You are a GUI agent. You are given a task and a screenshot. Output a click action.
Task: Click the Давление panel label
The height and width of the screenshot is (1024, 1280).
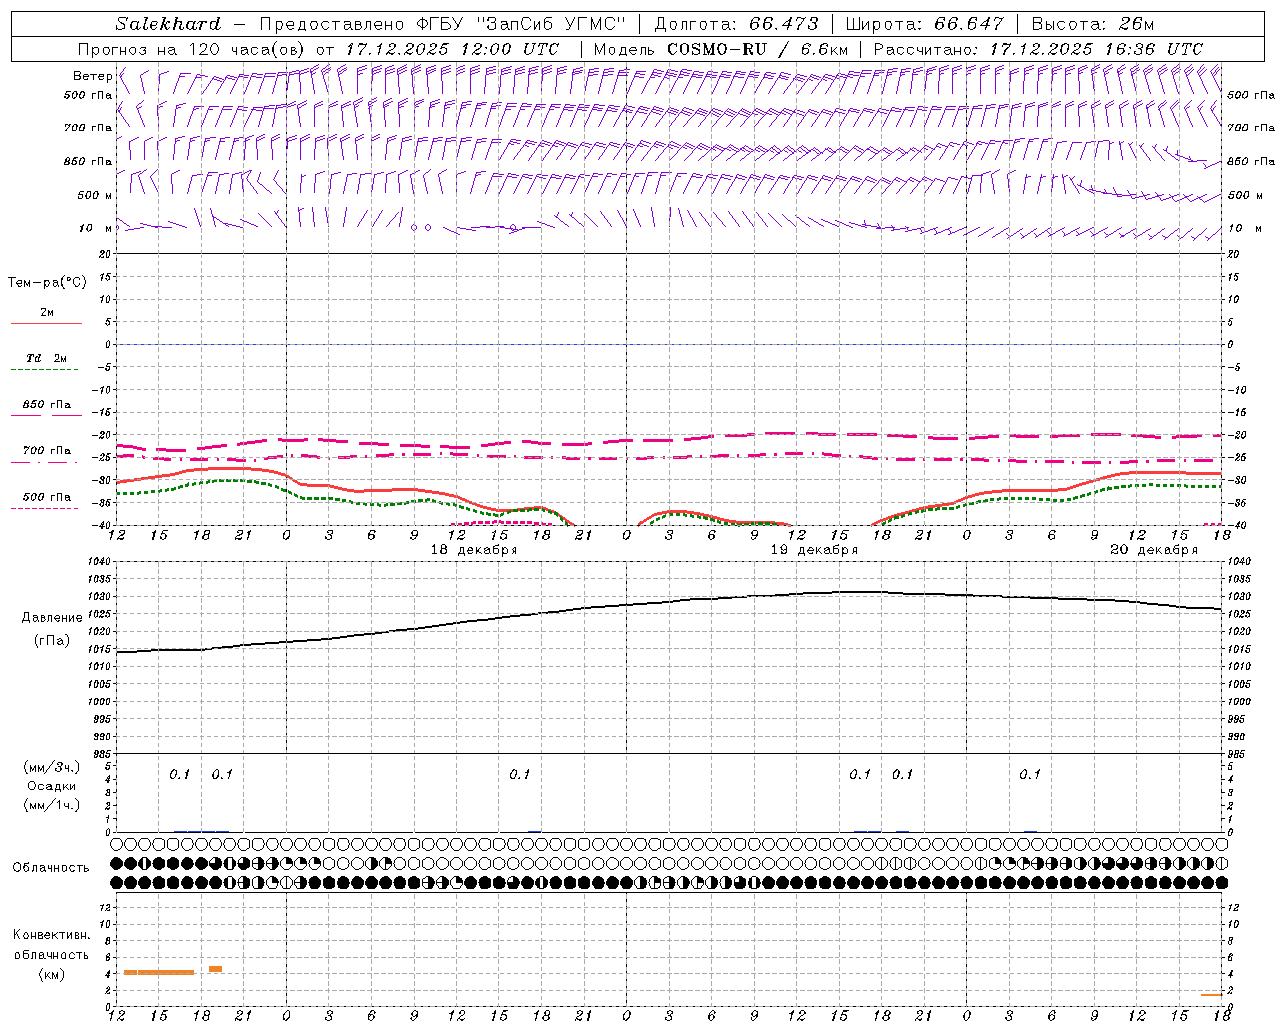tap(52, 618)
